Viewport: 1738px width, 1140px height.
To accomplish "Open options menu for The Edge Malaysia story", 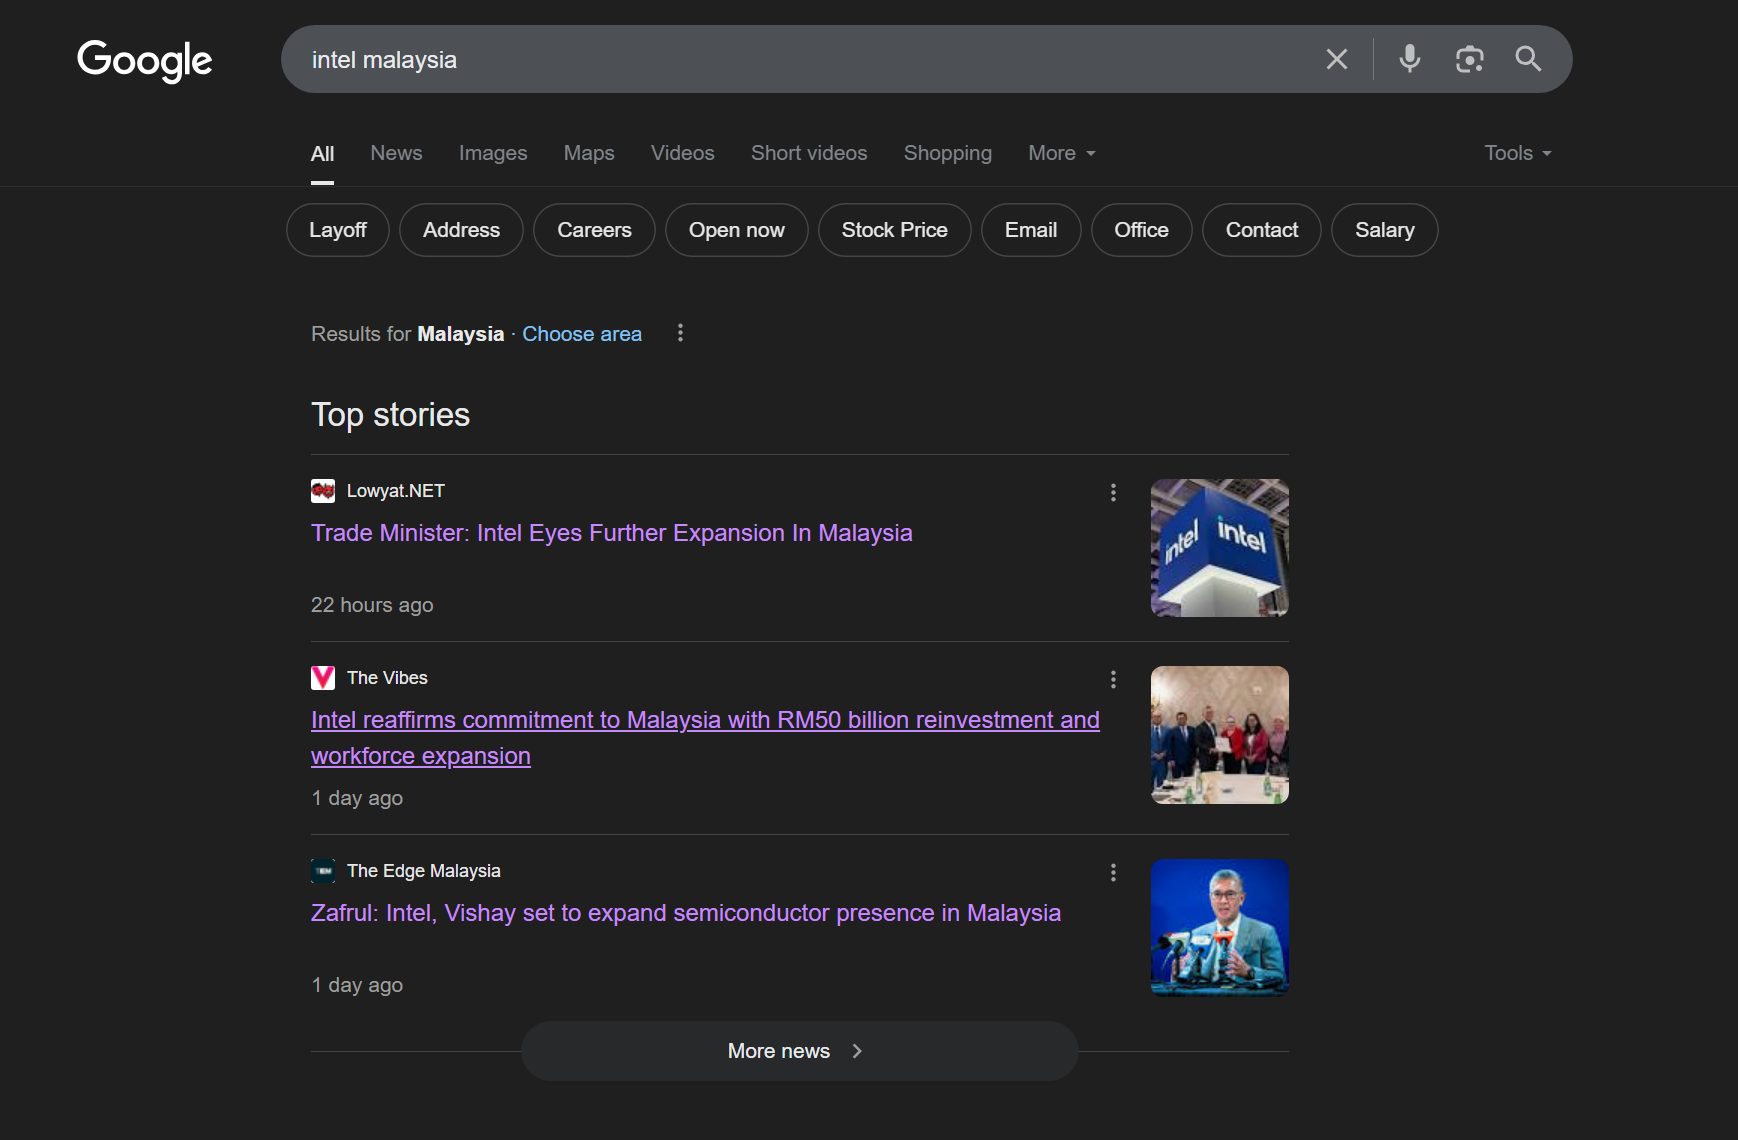I will [x=1113, y=872].
